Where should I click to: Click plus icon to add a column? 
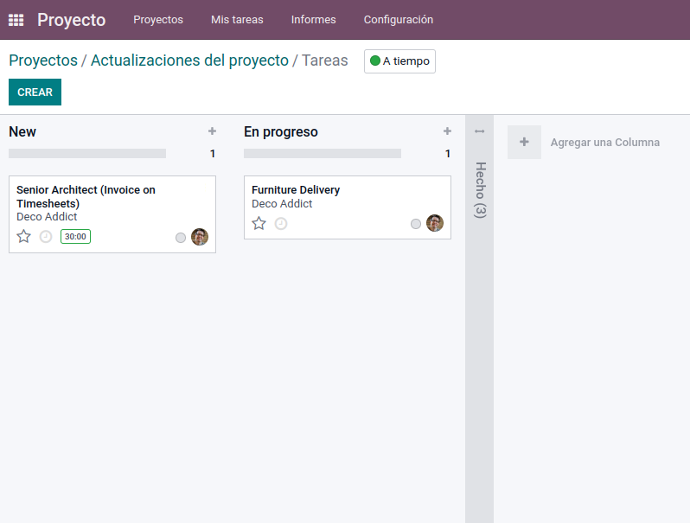pyautogui.click(x=524, y=142)
